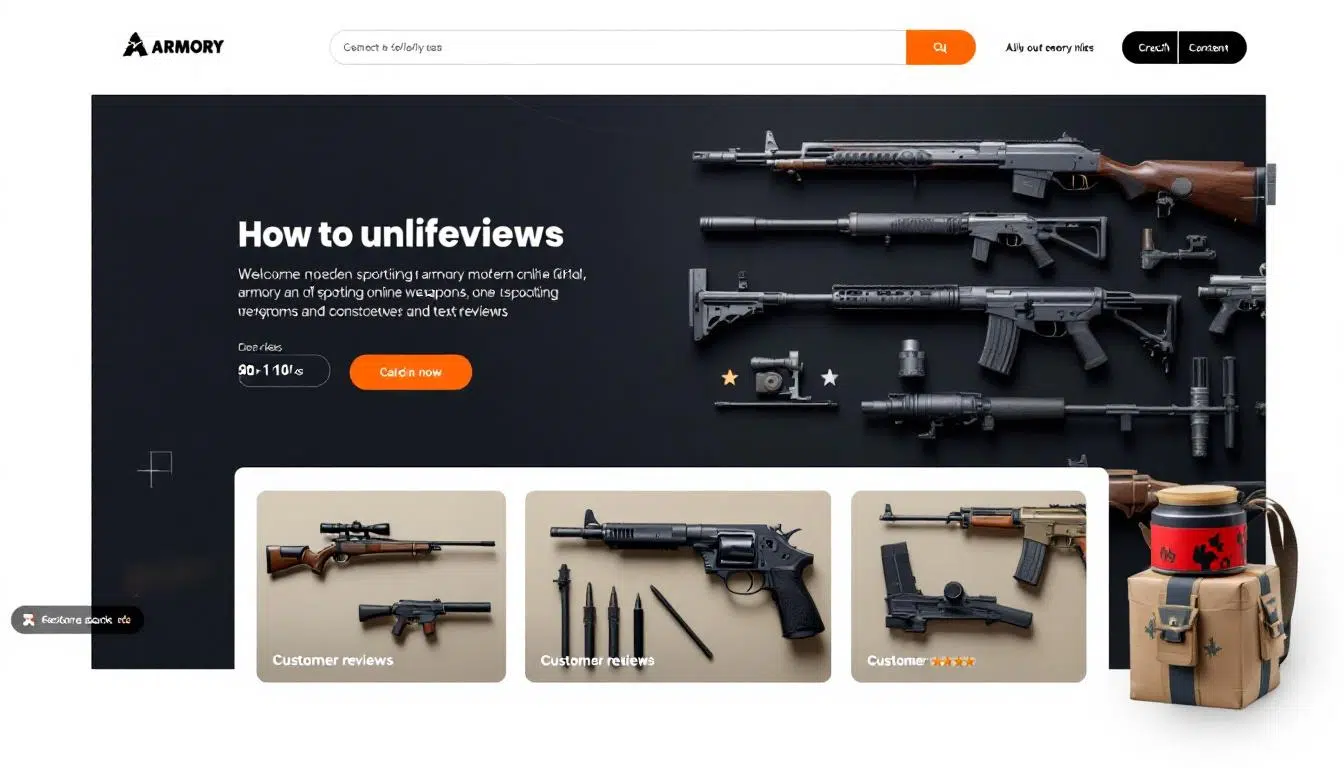Click the gold star rating on third card

952,661
